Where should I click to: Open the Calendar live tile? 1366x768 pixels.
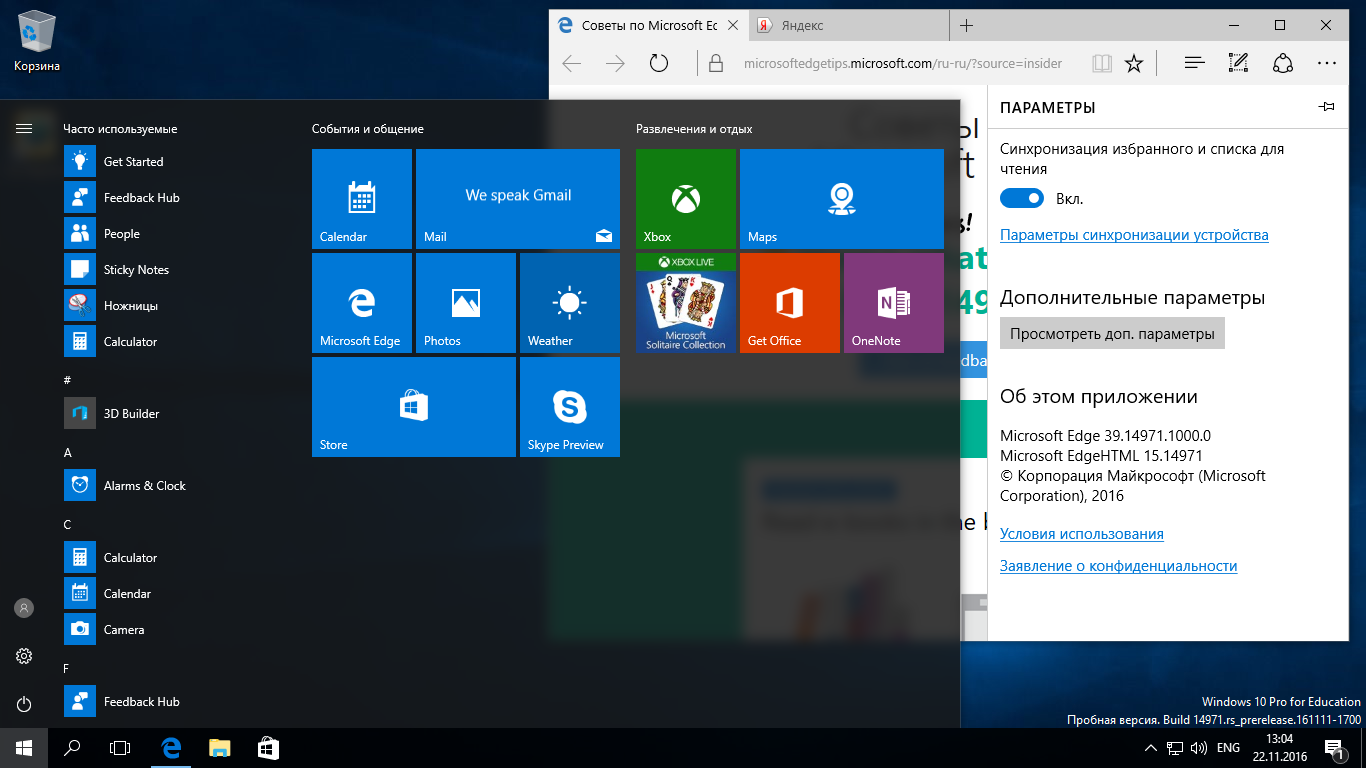tap(362, 199)
